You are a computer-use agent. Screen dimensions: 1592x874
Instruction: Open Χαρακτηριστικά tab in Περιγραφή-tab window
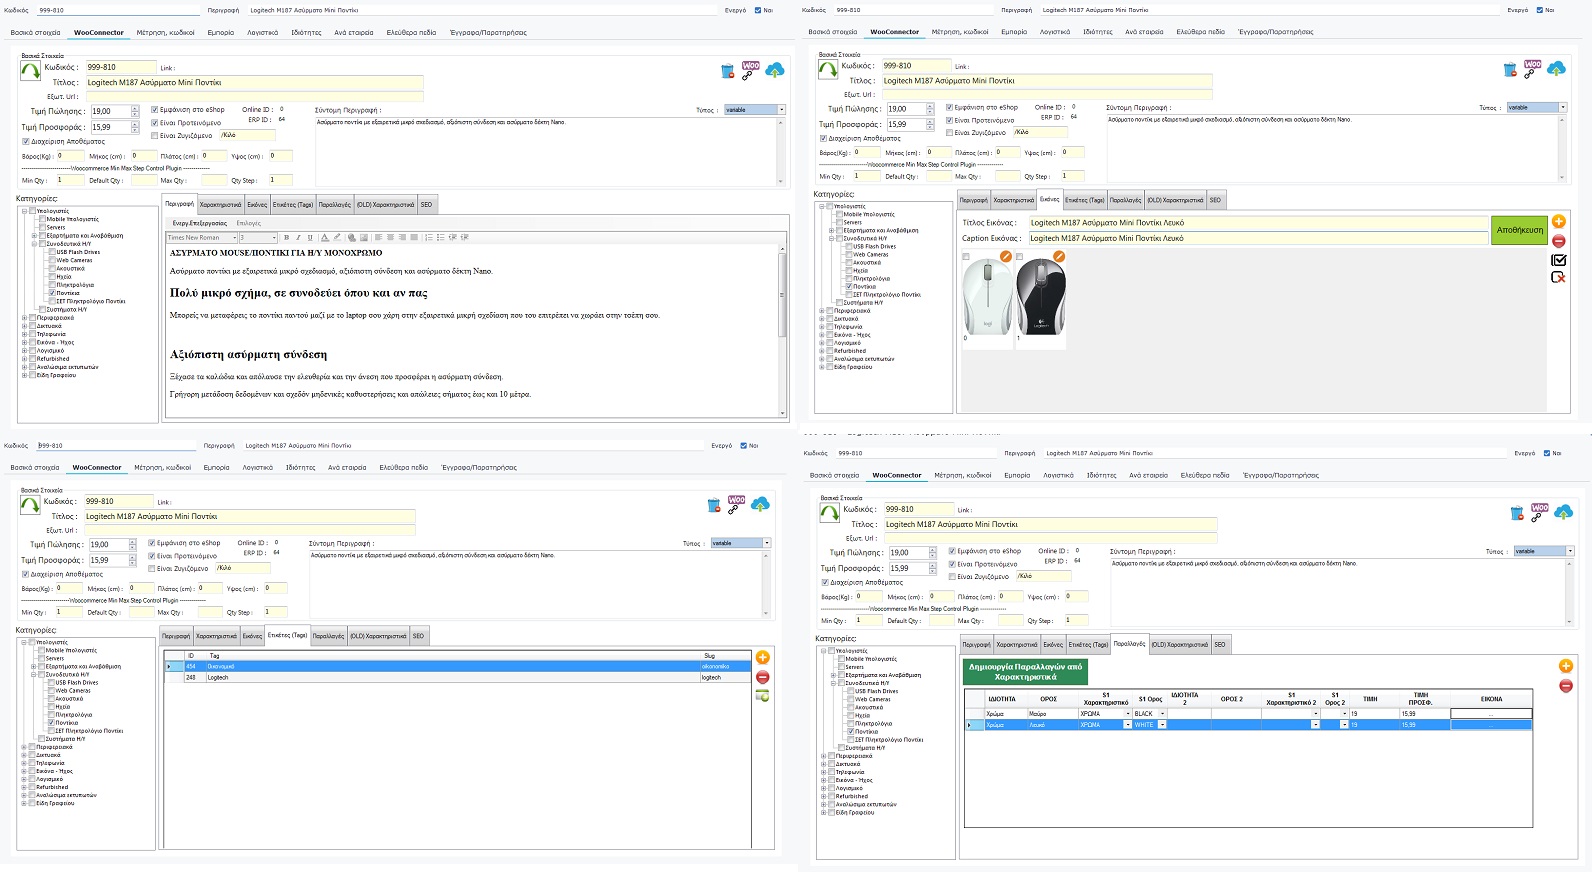point(220,204)
